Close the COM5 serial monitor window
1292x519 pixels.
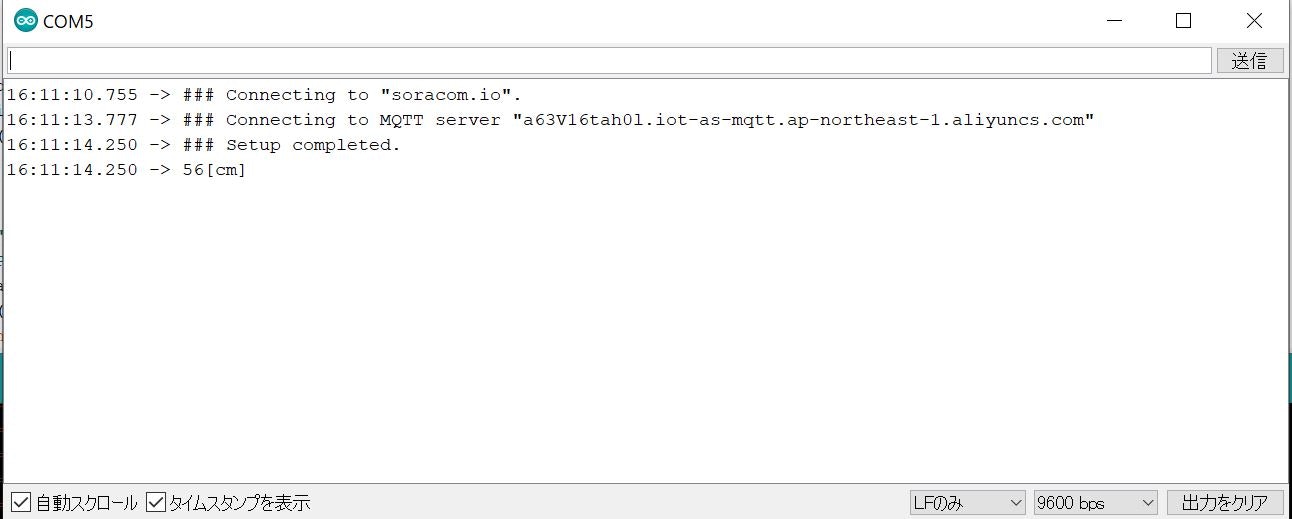click(x=1253, y=20)
